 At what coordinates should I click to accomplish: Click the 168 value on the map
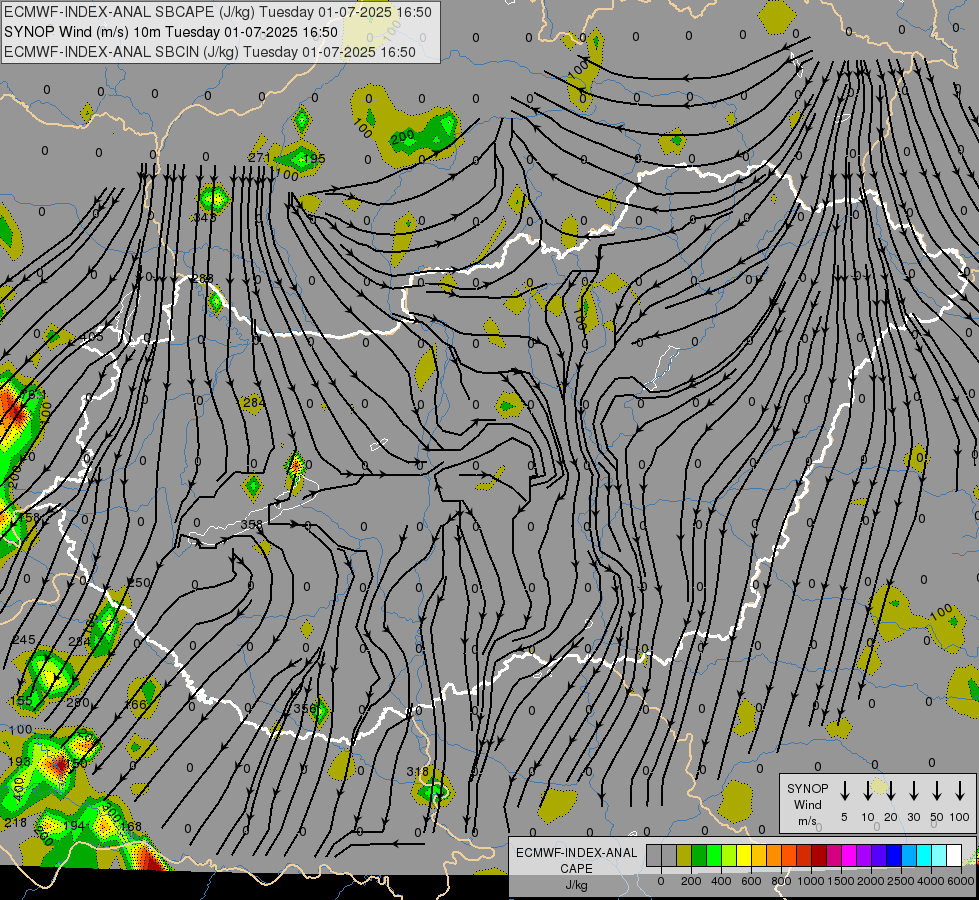point(130,827)
